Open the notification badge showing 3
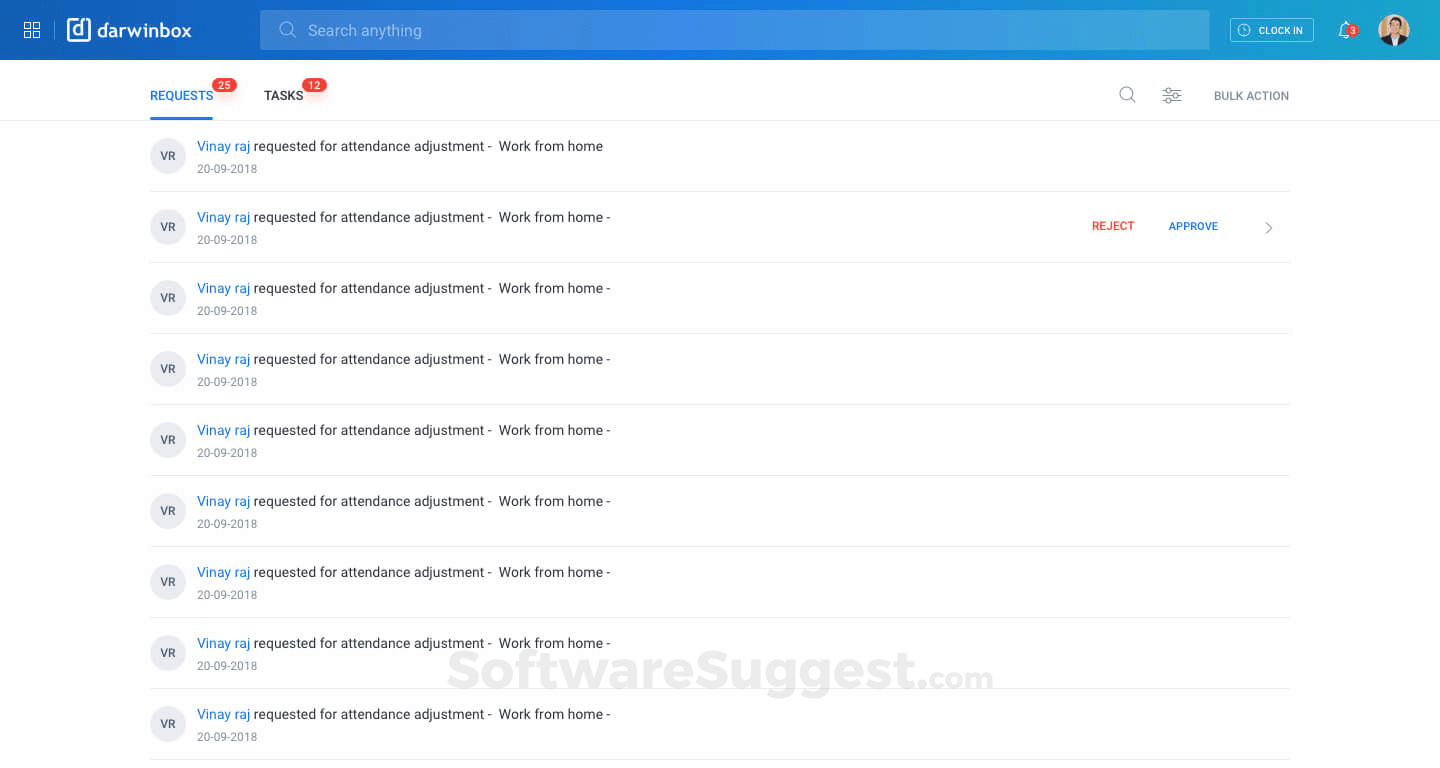Viewport: 1440px width, 768px height. [x=1351, y=31]
